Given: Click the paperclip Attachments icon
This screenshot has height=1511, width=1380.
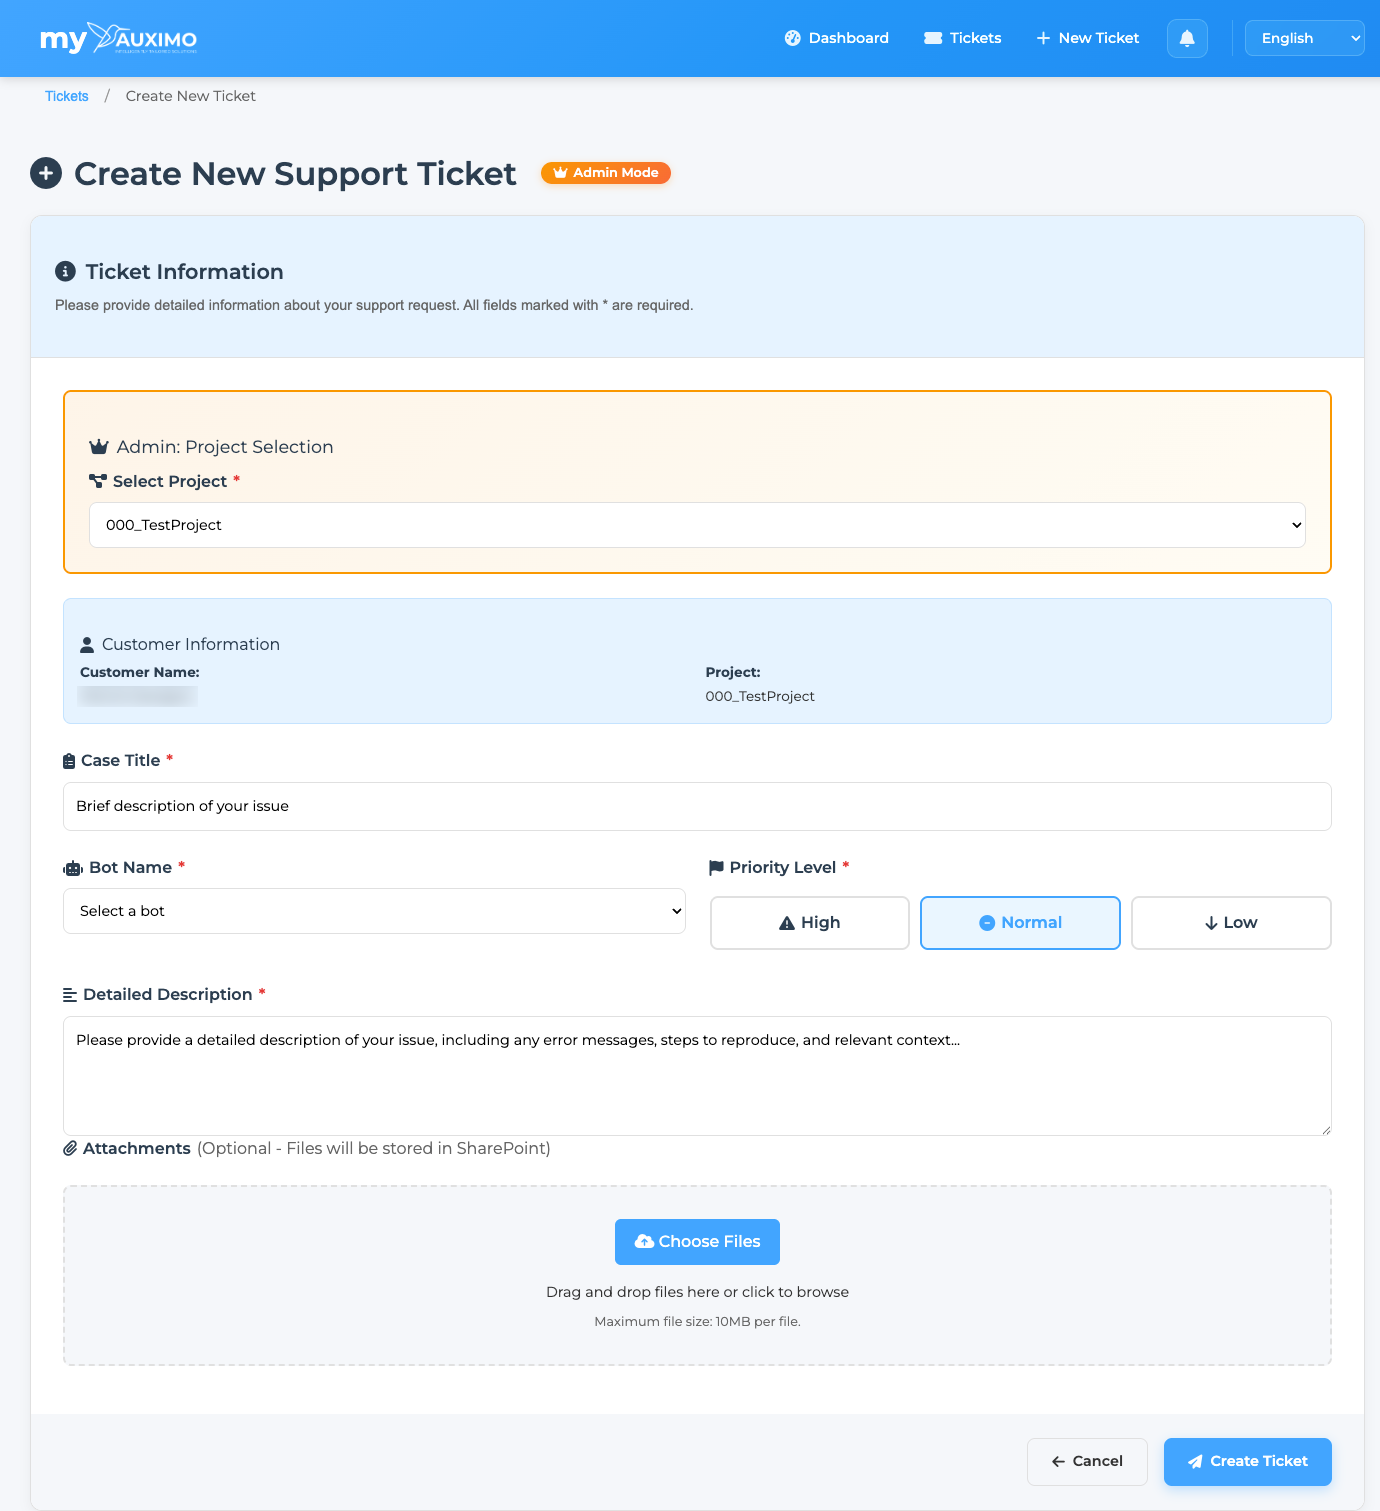Looking at the screenshot, I should click(70, 1148).
